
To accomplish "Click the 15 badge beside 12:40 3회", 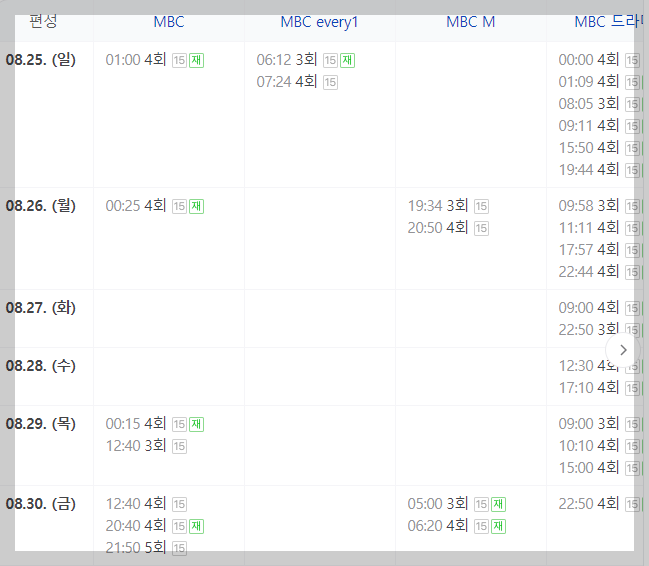I will point(179,446).
